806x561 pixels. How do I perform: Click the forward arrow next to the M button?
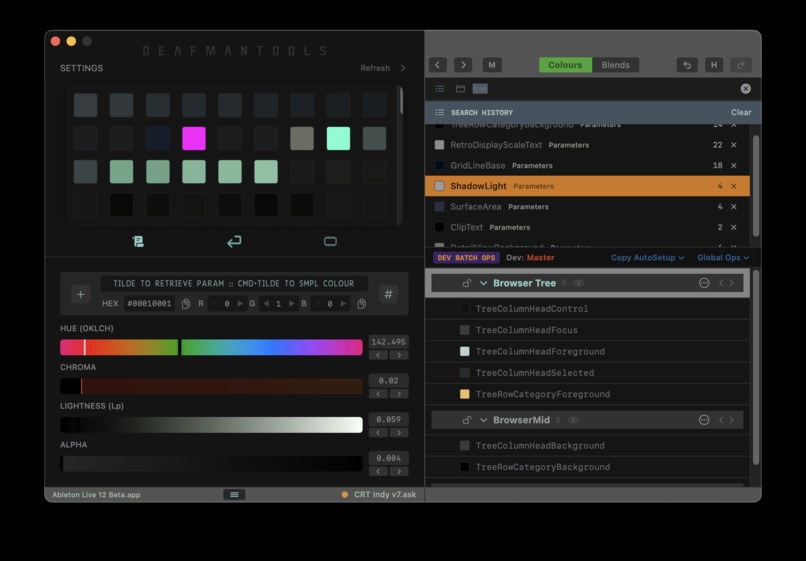pos(463,65)
